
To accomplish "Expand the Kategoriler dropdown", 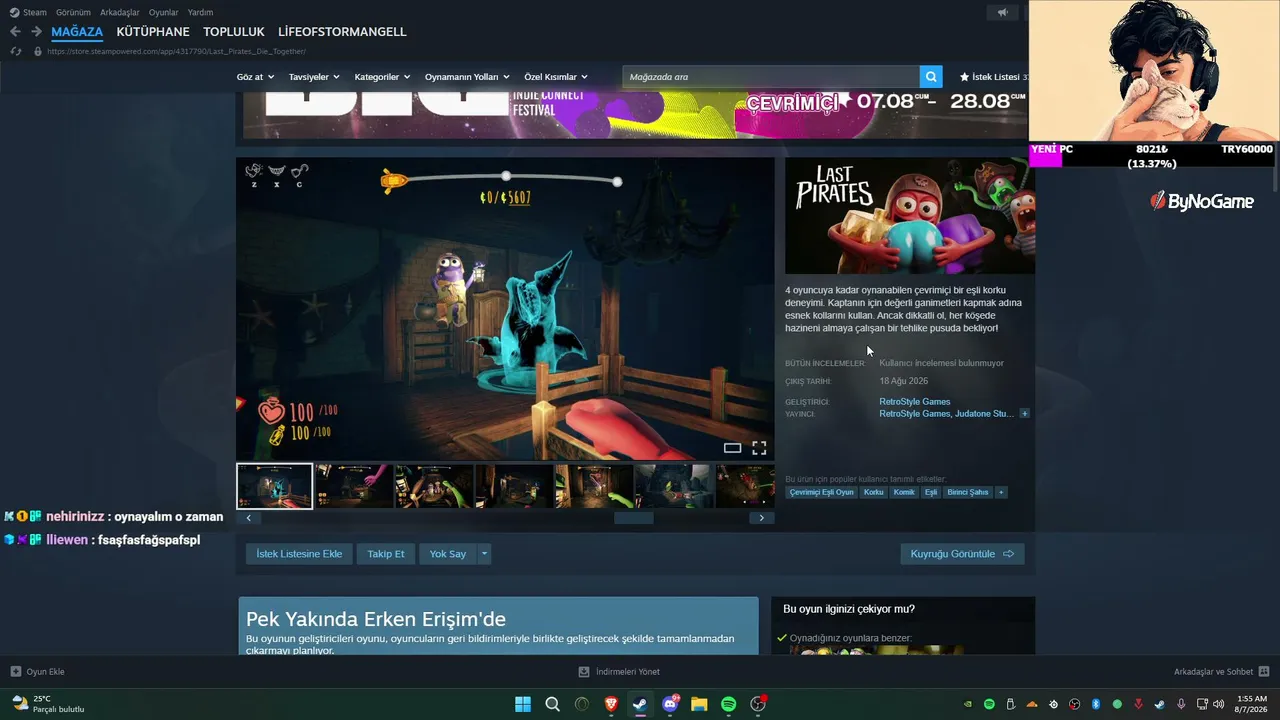I will coord(382,77).
